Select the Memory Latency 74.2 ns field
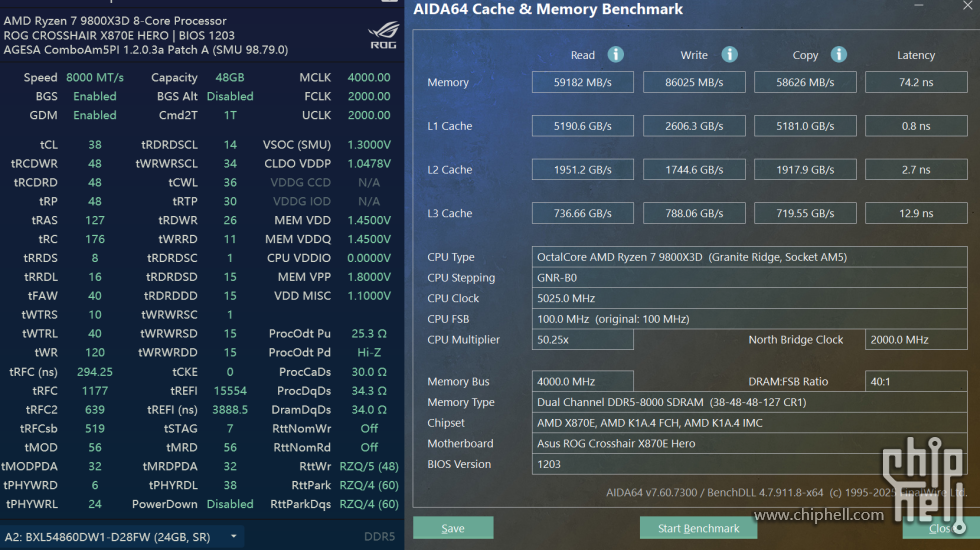980x550 pixels. tap(916, 82)
